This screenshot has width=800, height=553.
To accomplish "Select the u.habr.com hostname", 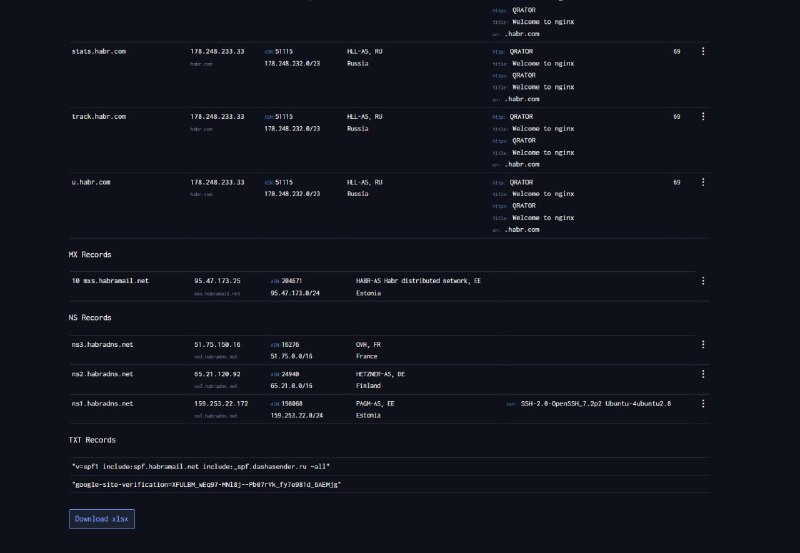I will click(91, 182).
